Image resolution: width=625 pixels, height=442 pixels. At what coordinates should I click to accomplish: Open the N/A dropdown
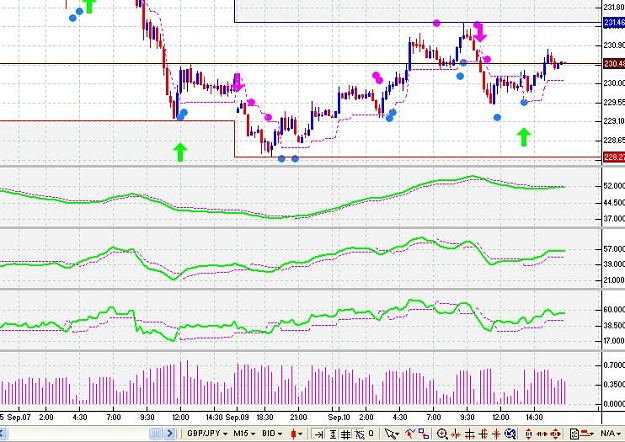pos(610,433)
